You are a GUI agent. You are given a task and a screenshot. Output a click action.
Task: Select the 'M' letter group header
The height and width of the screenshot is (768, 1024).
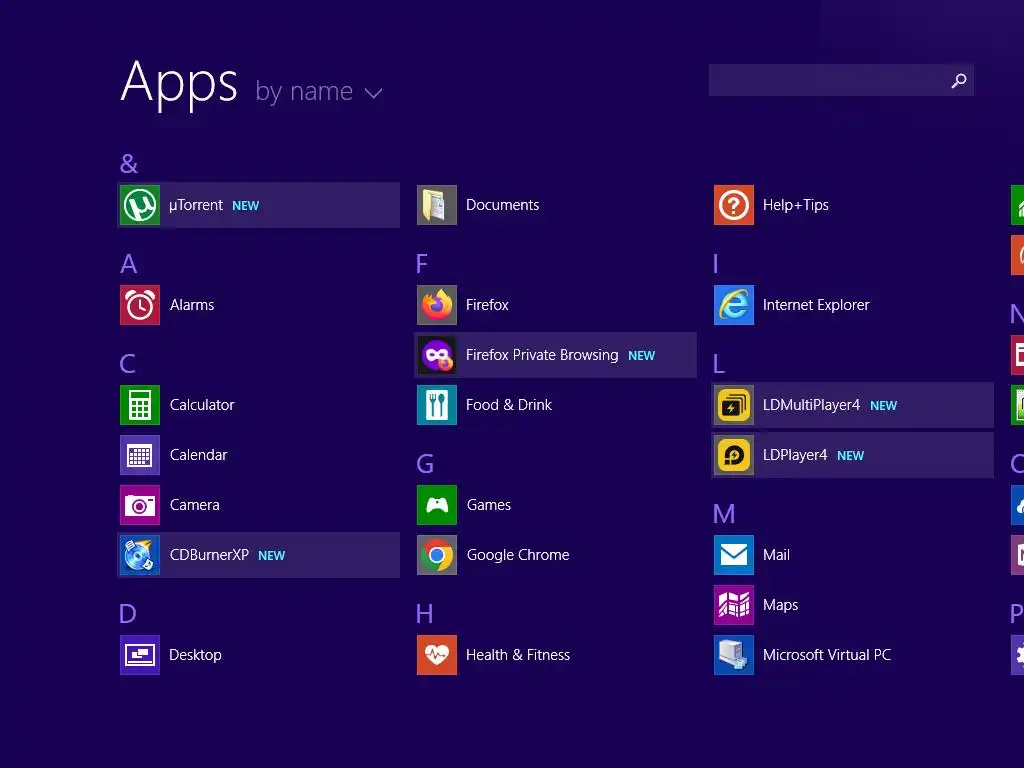click(724, 514)
